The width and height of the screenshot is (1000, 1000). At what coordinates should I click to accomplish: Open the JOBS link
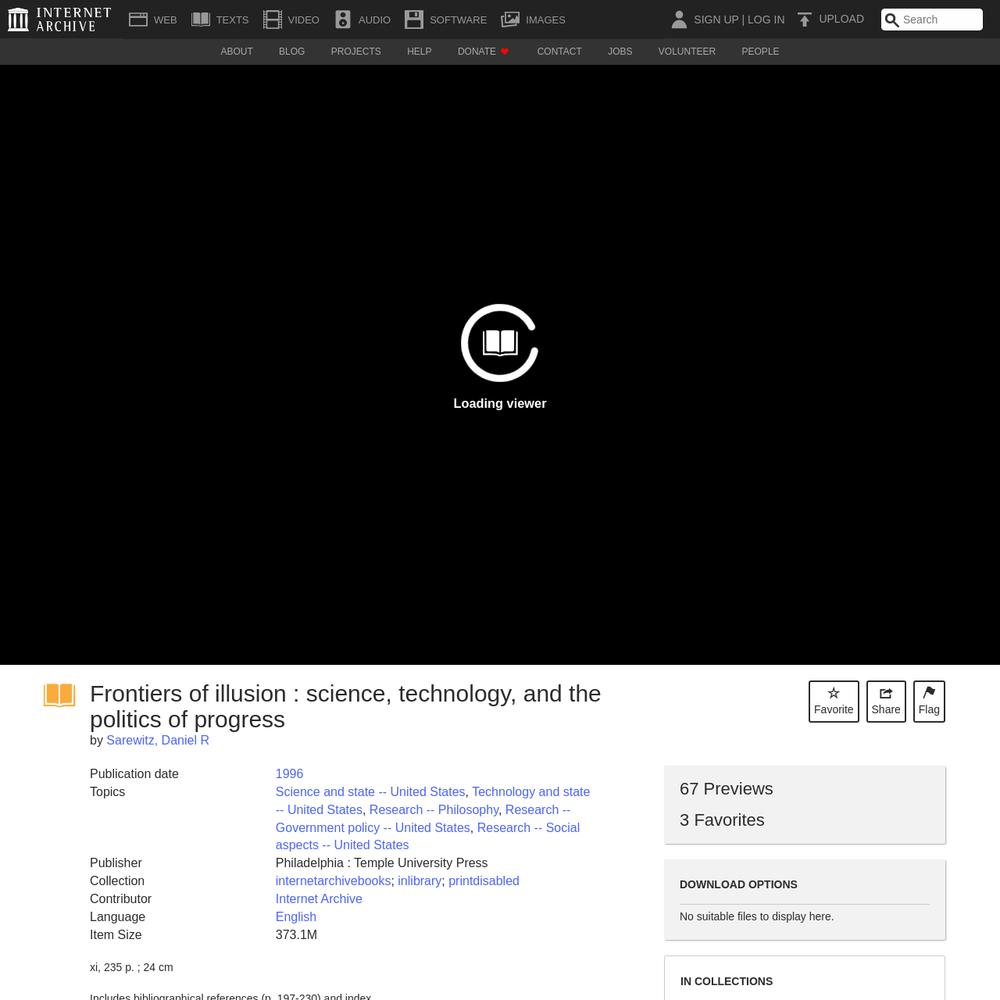tap(620, 52)
